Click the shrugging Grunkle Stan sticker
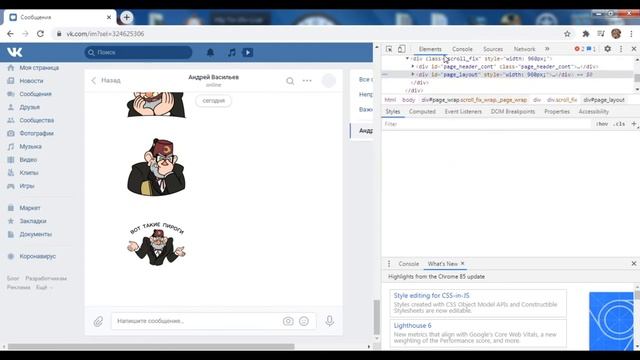Screen dimensions: 640x360 point(156,244)
